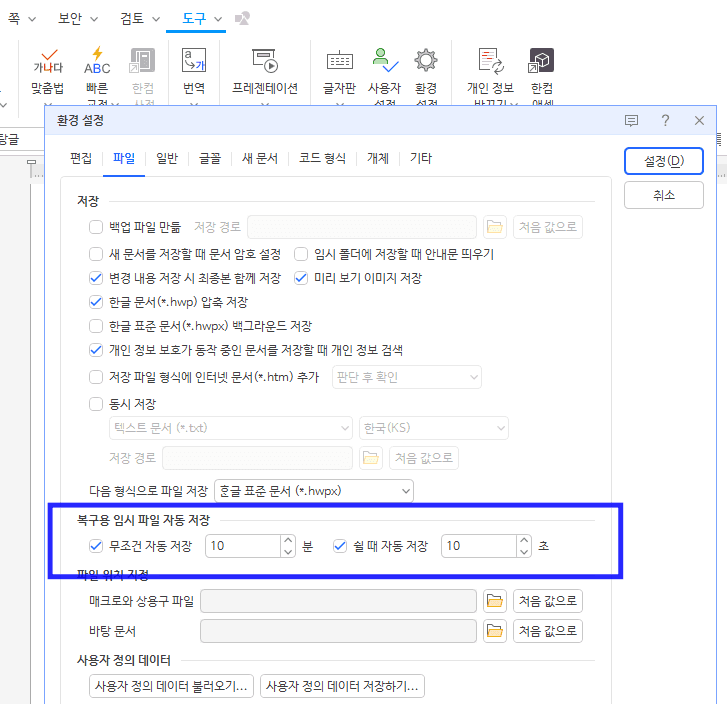Click the 무조건 자동 저장 minutes field
The width and height of the screenshot is (727, 704).
point(243,546)
